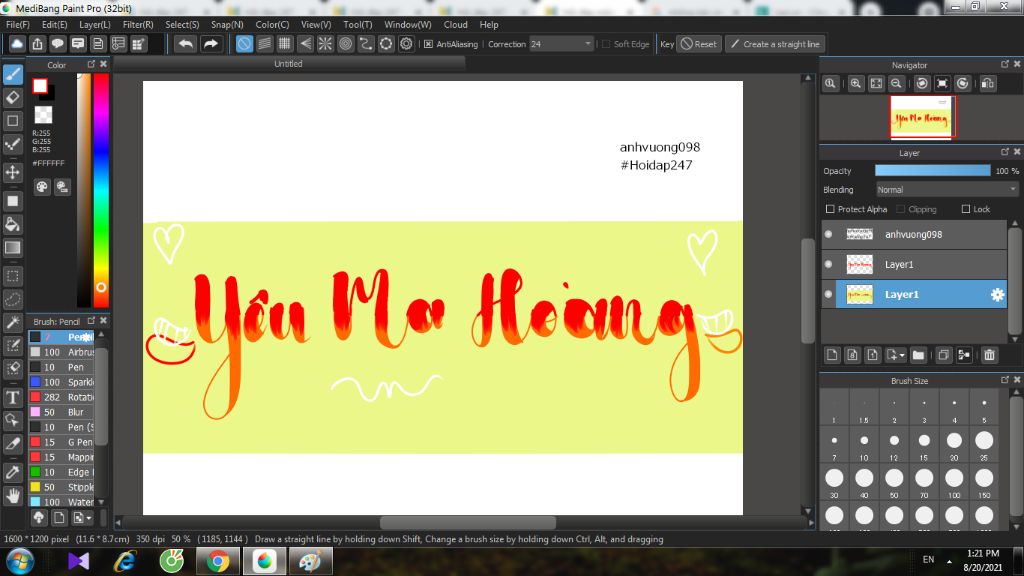
Task: Open the Filter menu
Action: click(138, 24)
